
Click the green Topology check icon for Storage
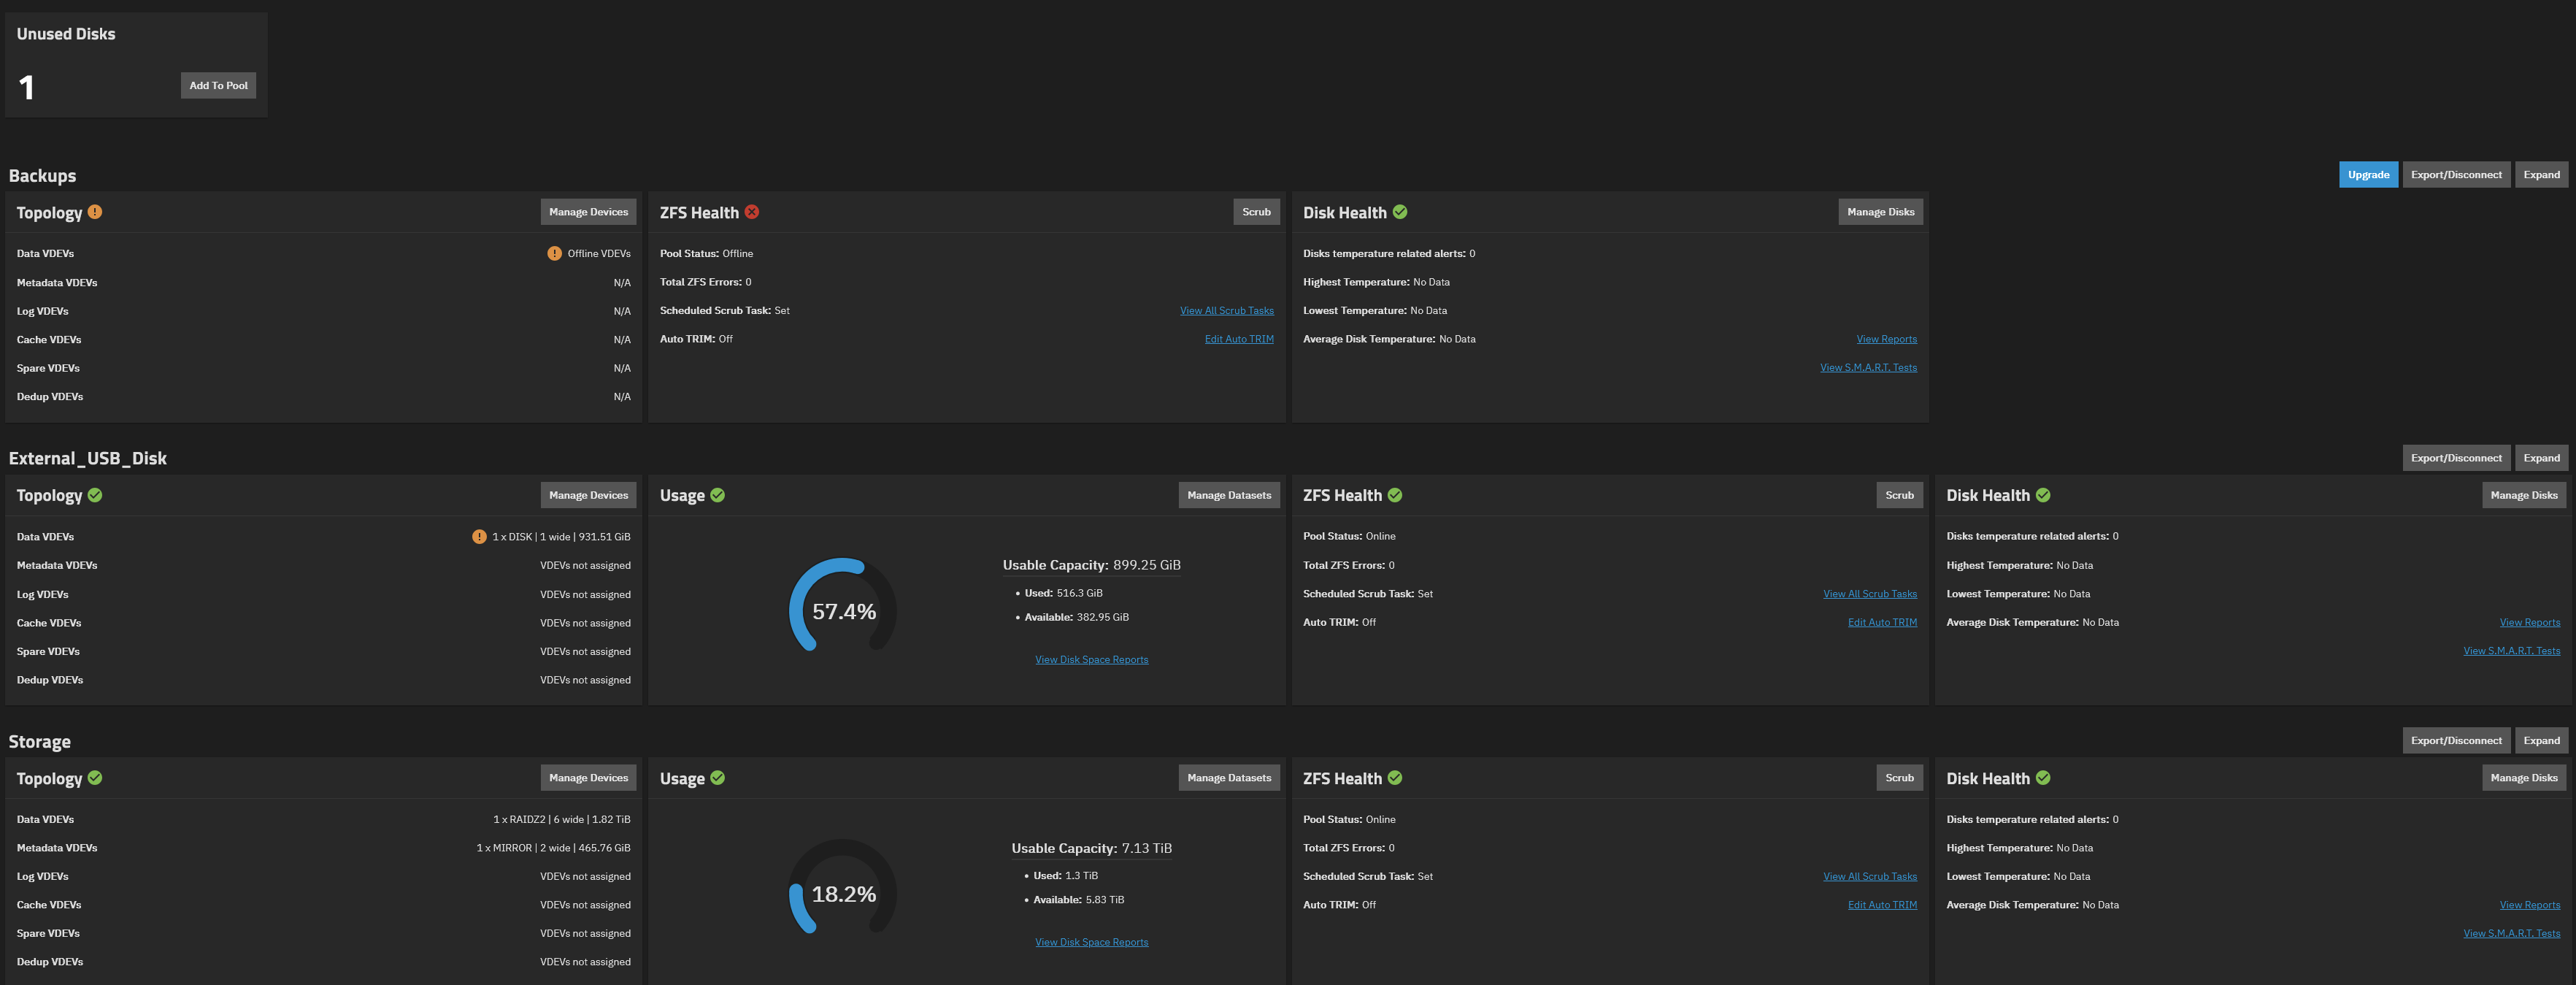click(x=95, y=778)
